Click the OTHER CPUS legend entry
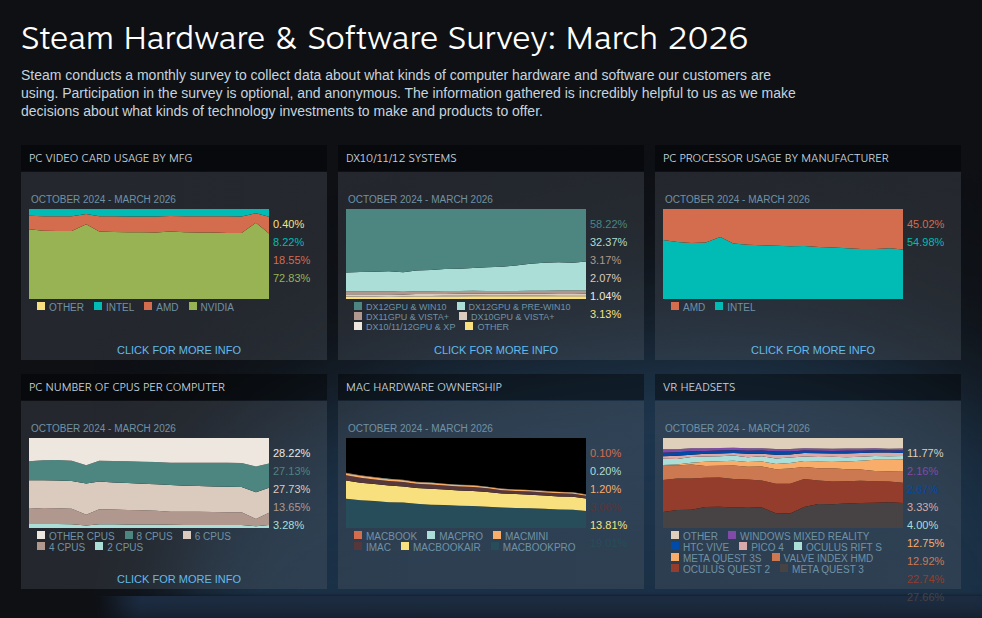Viewport: 982px width, 618px height. (76, 536)
